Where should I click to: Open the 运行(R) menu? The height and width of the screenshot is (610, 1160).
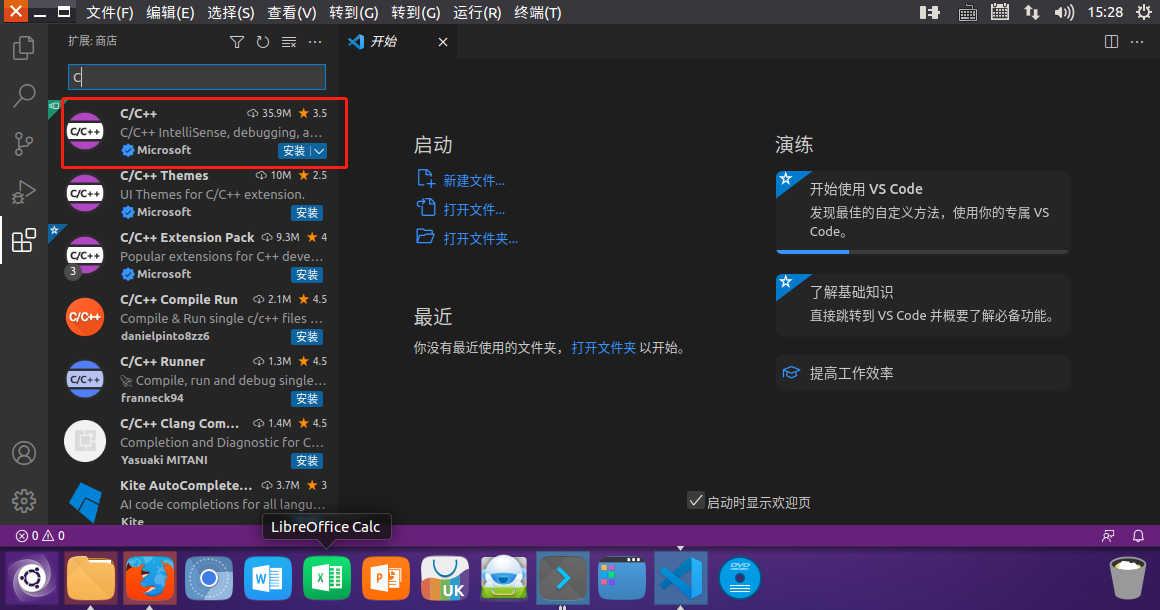[x=477, y=13]
